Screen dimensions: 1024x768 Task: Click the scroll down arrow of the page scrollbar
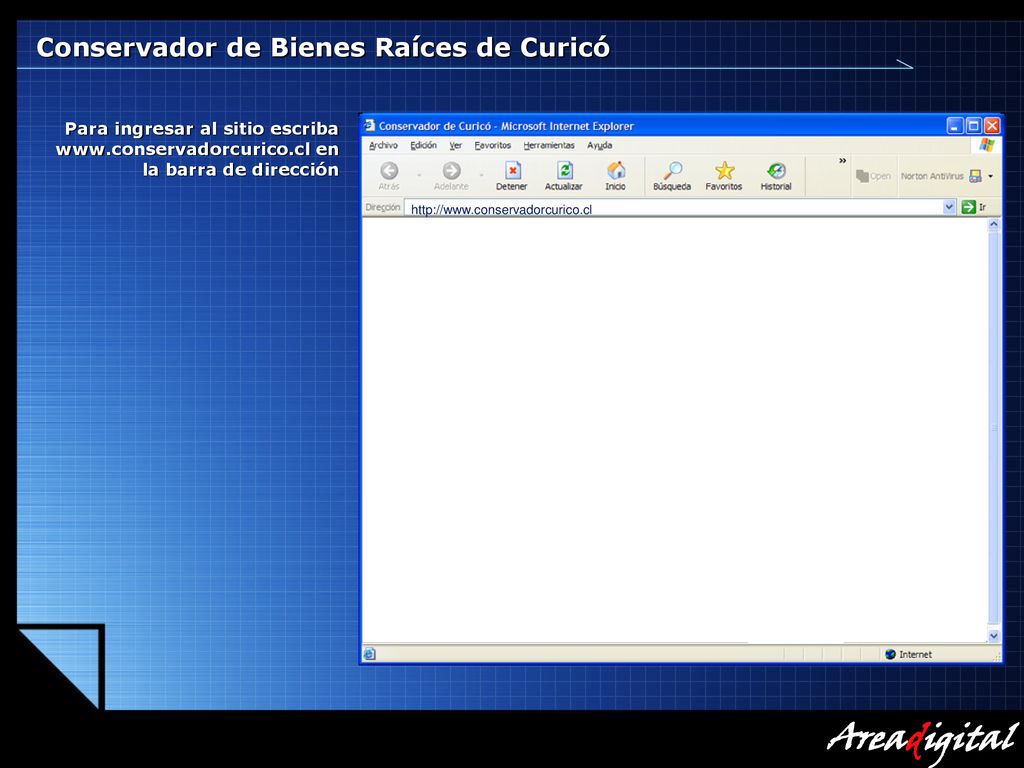994,635
